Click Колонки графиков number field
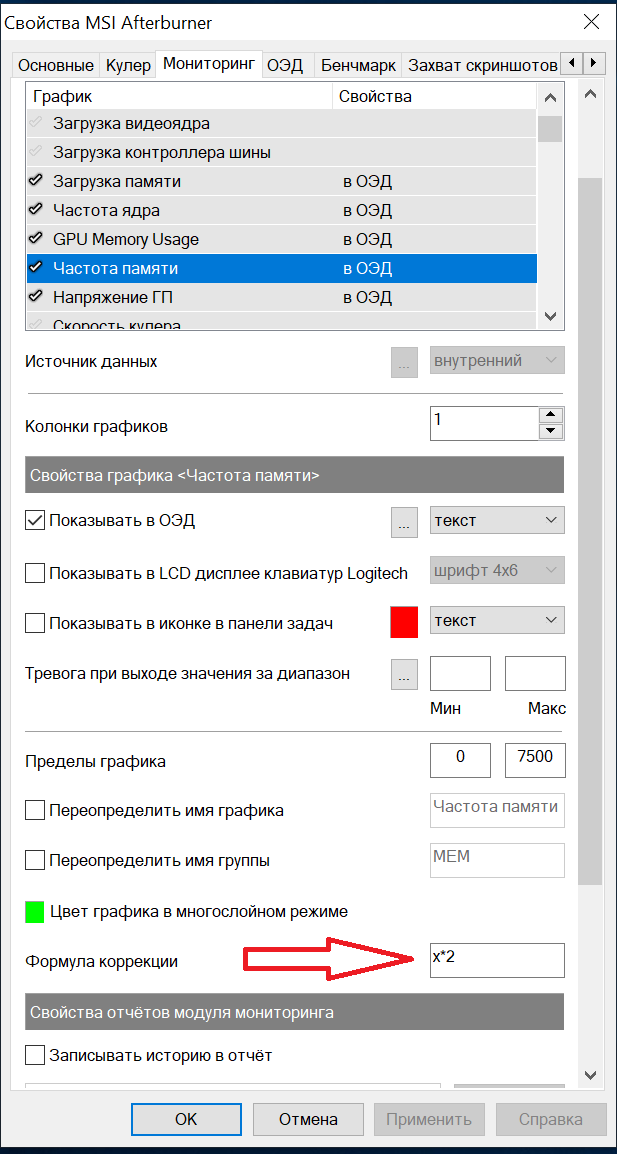The height and width of the screenshot is (1154, 617). point(484,424)
